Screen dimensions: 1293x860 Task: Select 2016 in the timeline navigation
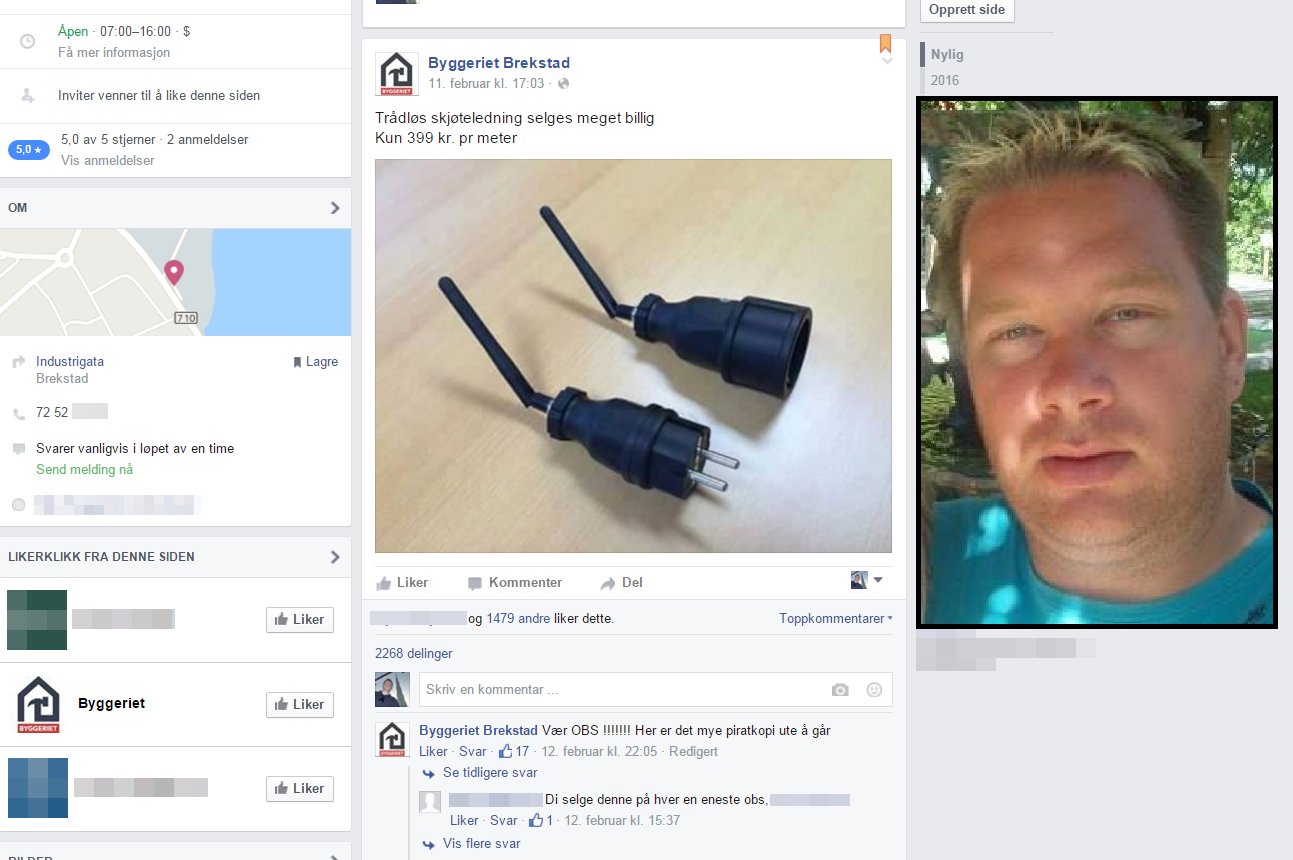944,80
